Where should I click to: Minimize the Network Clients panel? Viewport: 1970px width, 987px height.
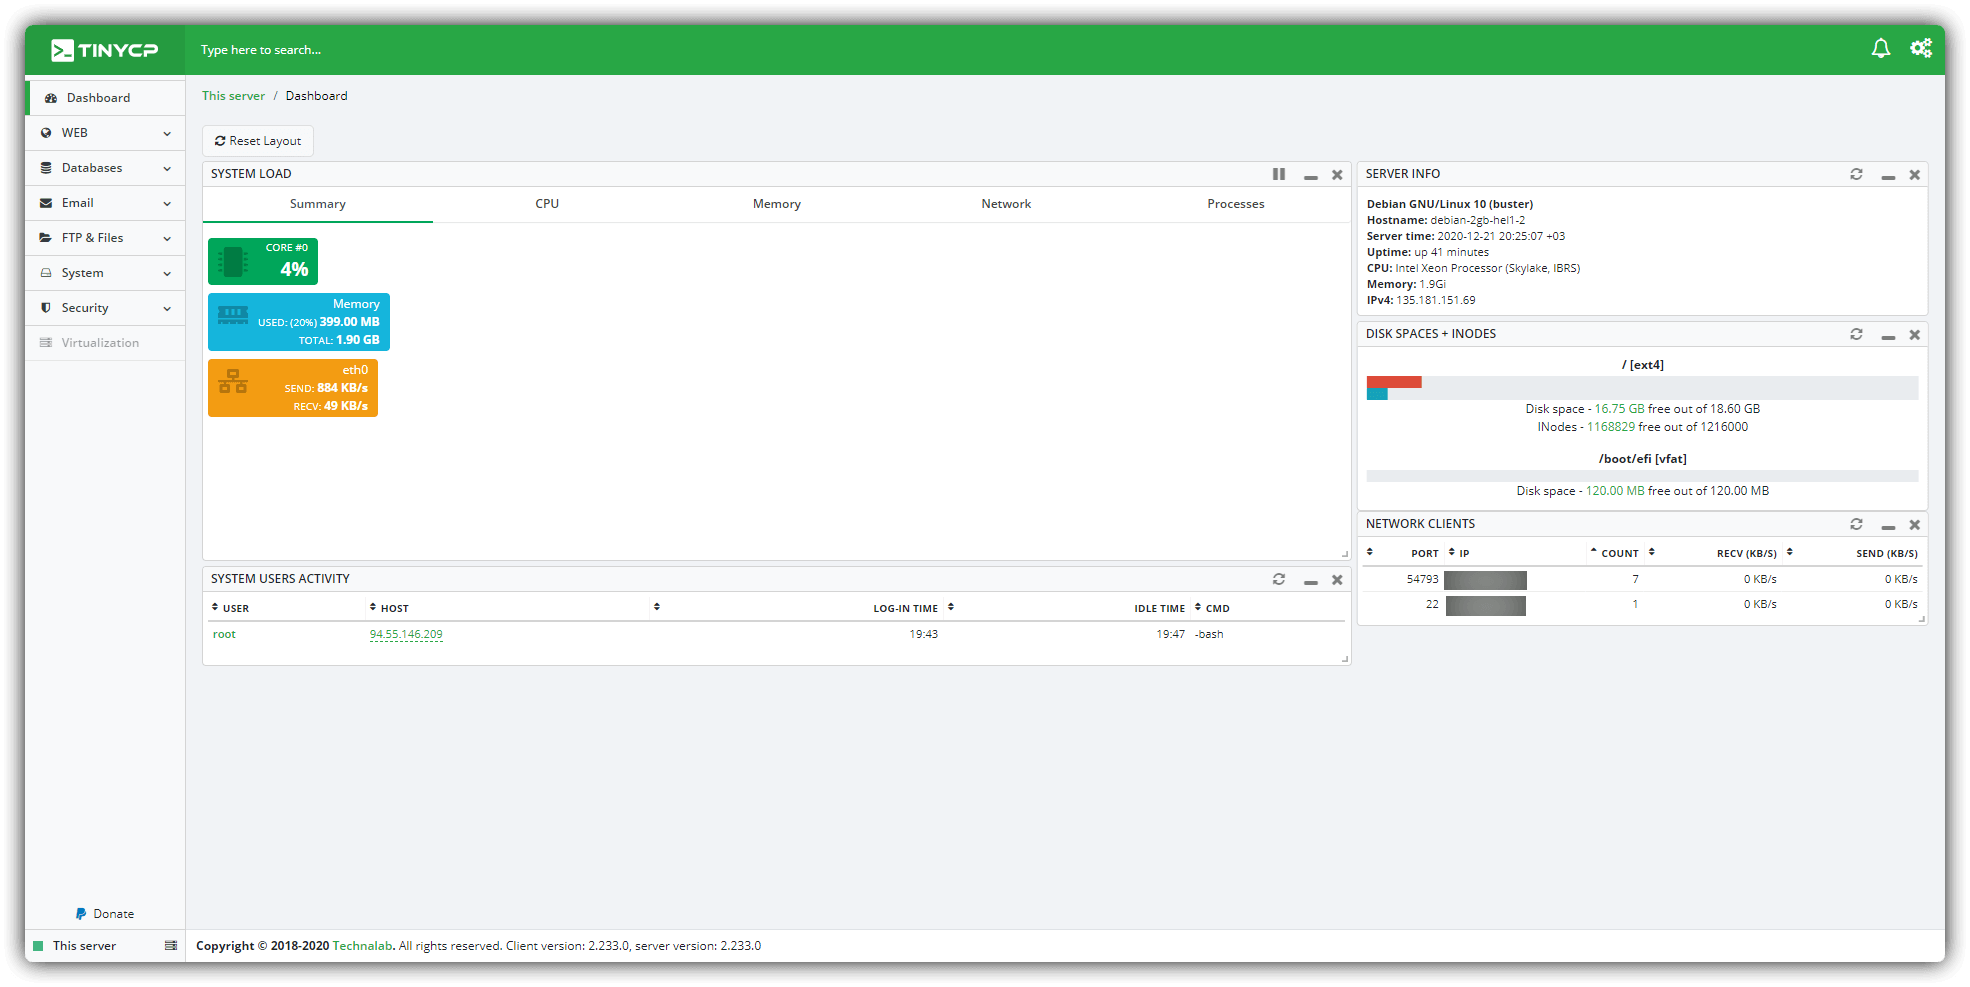1888,525
